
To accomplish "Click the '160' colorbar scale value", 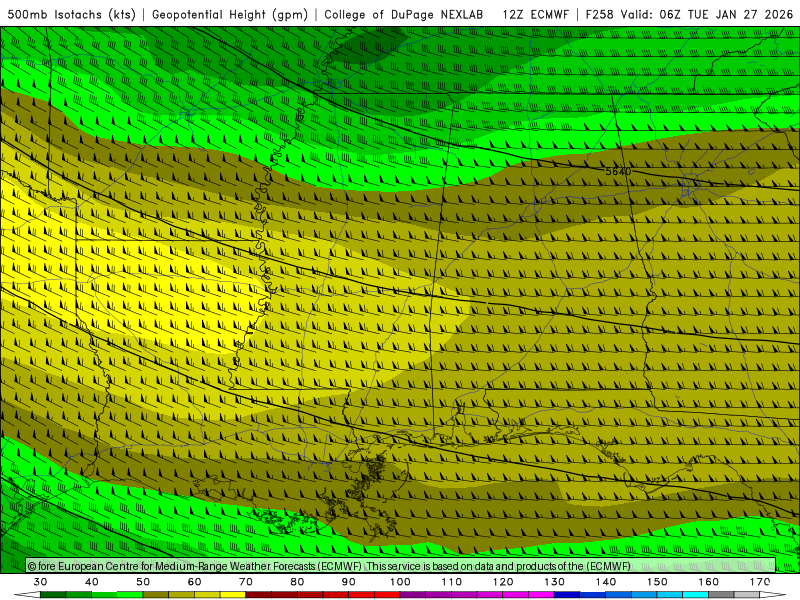I will (x=709, y=582).
